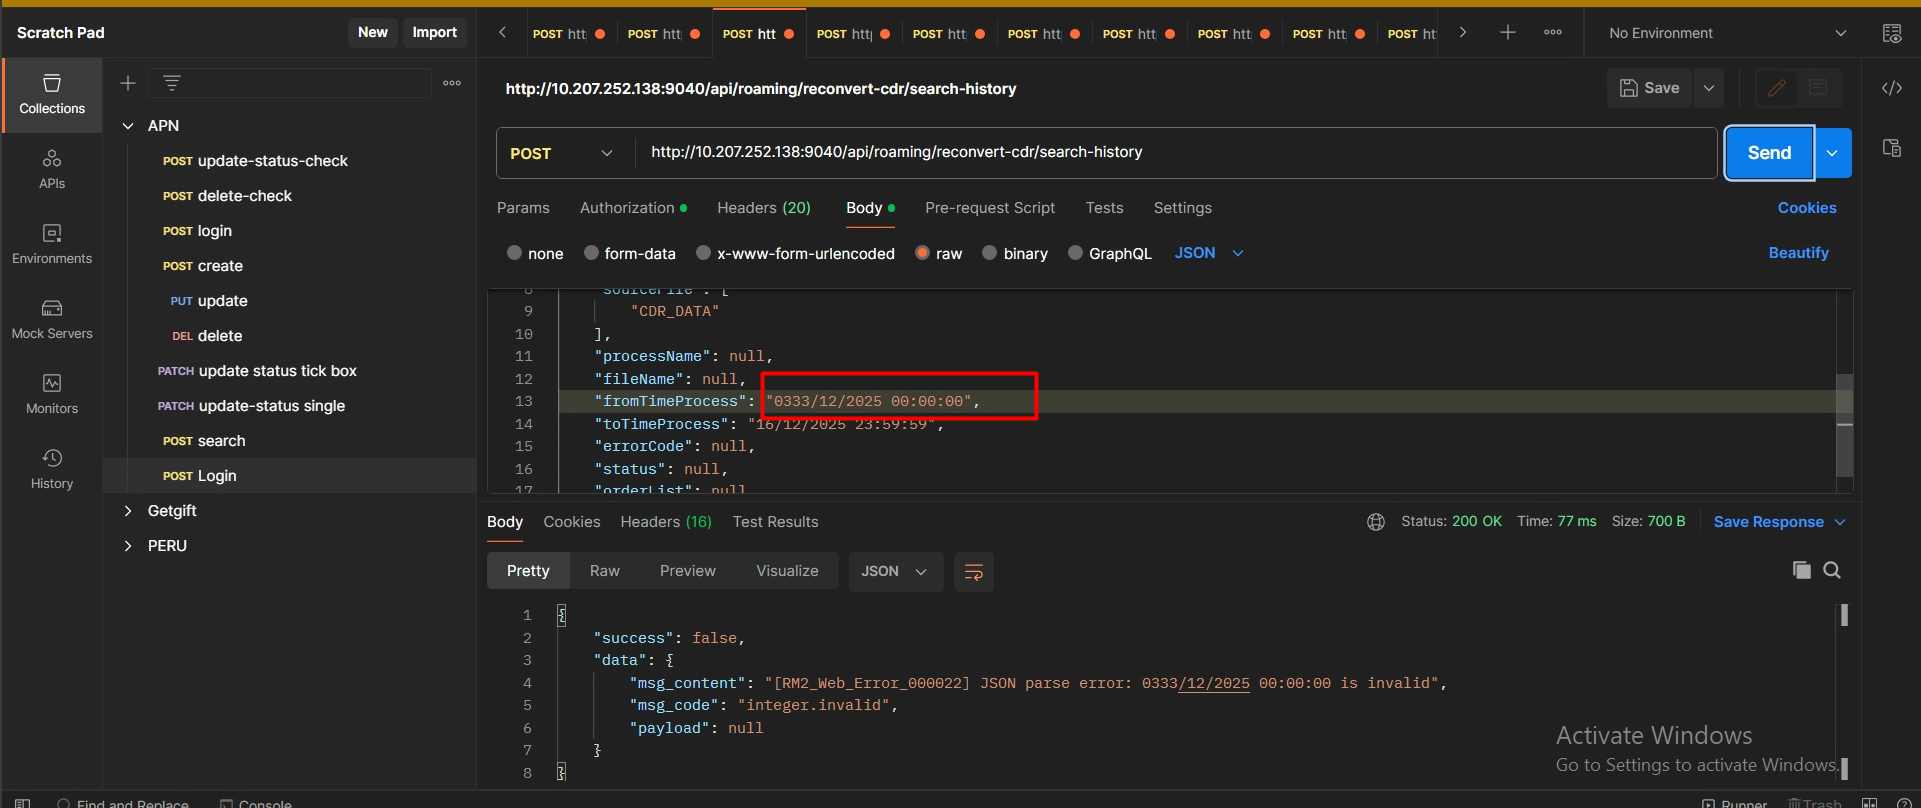This screenshot has width=1921, height=808.
Task: Expand the Getgift collection
Action: (128, 511)
